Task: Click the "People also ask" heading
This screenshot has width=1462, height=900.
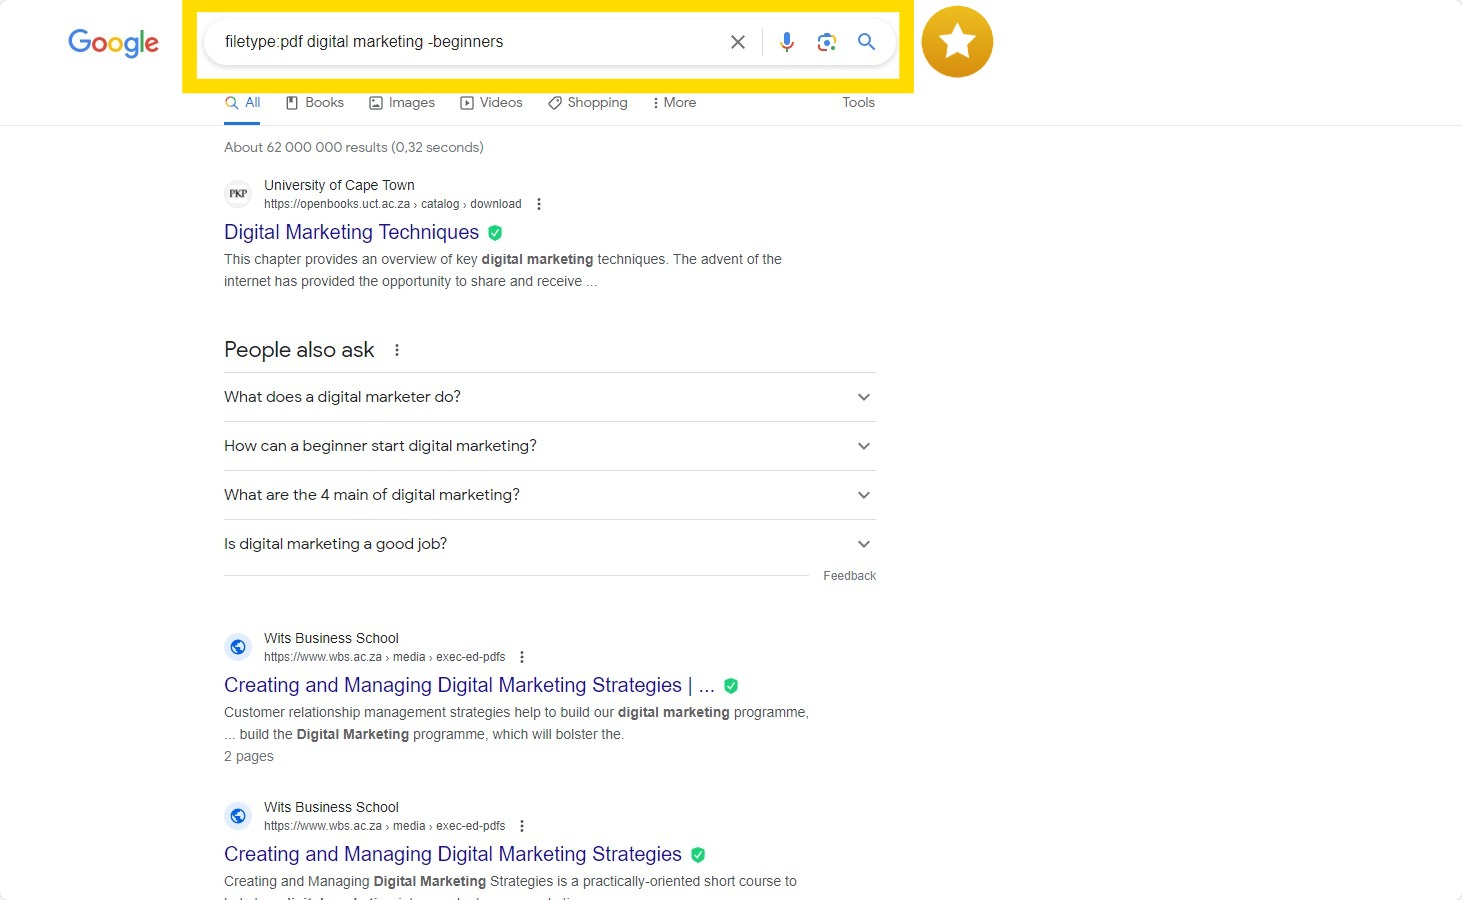Action: [299, 350]
